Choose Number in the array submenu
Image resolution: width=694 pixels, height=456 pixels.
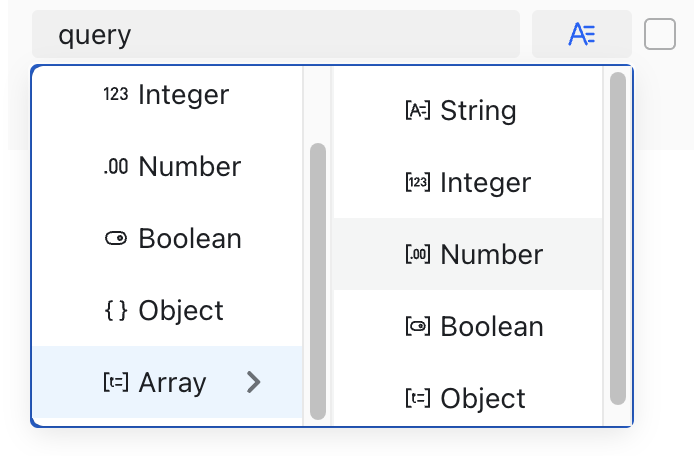point(467,254)
